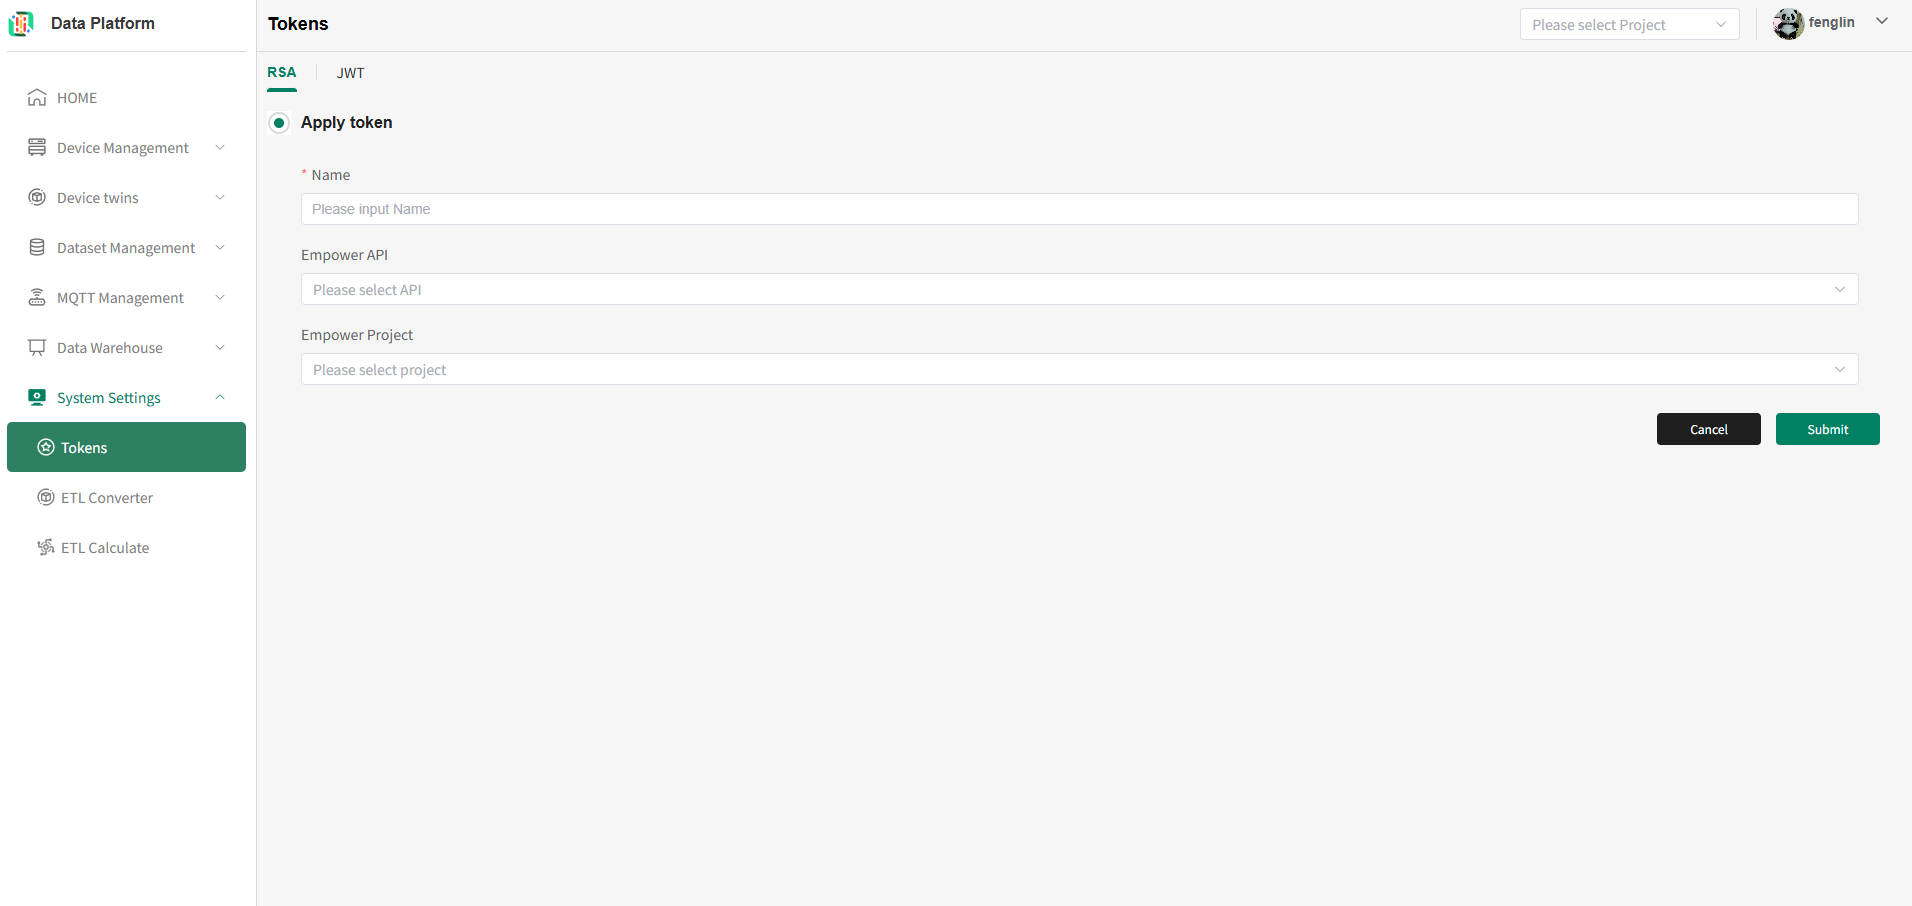Image resolution: width=1912 pixels, height=906 pixels.
Task: Click the Data Warehouse icon
Action: (x=37, y=347)
